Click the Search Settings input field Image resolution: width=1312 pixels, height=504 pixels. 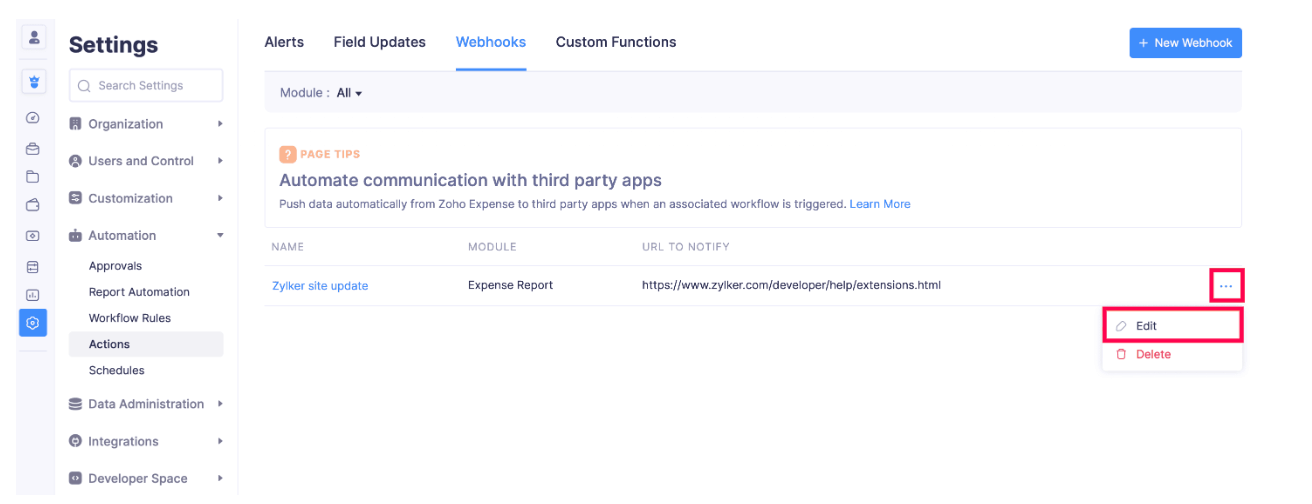click(146, 86)
